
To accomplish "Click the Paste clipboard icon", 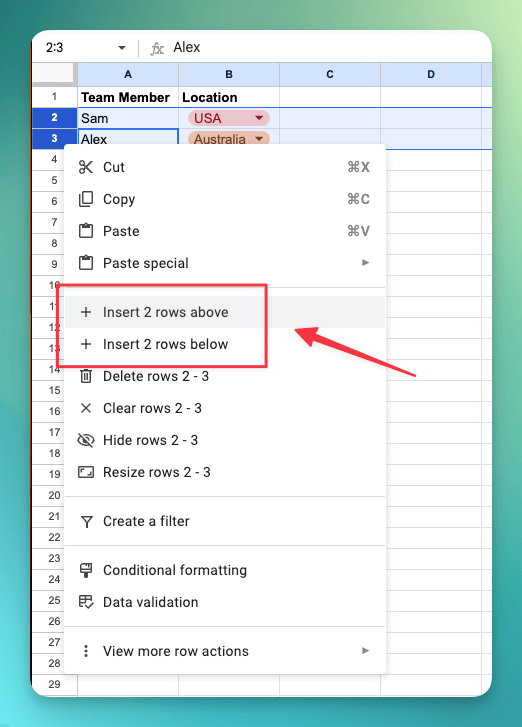I will click(x=86, y=231).
